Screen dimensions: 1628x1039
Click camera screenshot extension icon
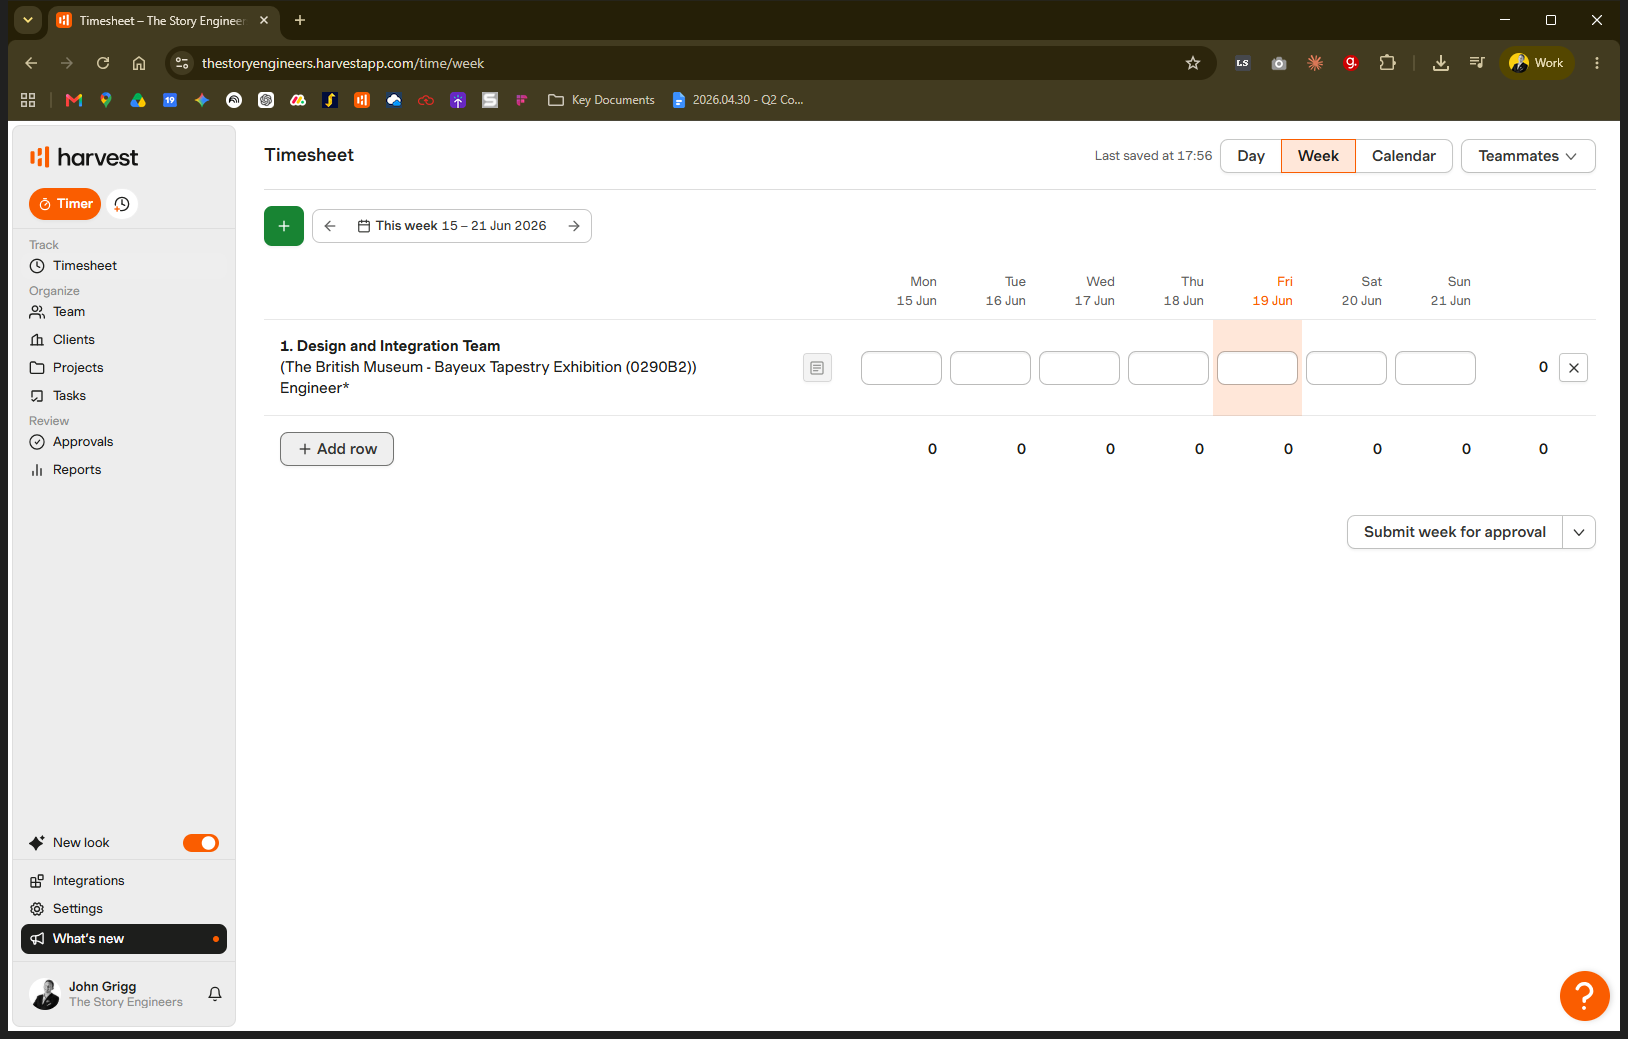(1279, 63)
